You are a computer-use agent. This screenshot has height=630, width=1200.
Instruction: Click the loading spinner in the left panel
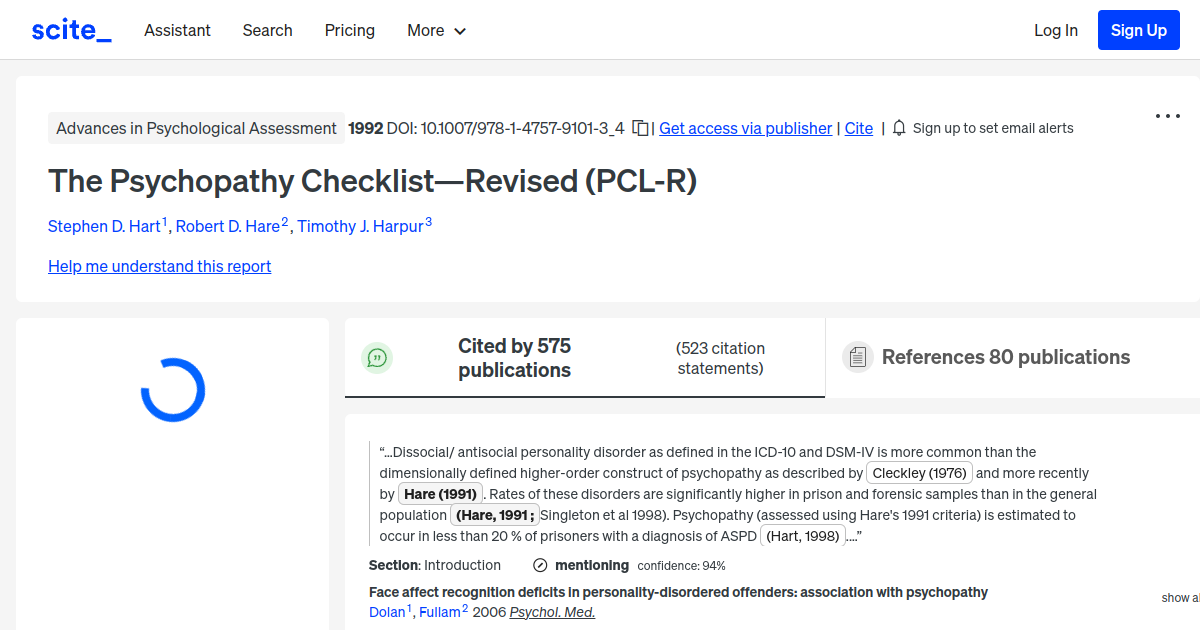173,389
